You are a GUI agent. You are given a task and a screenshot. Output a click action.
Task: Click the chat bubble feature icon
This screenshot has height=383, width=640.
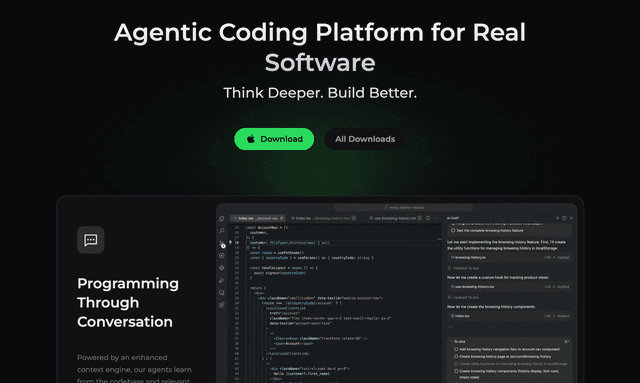[91, 240]
